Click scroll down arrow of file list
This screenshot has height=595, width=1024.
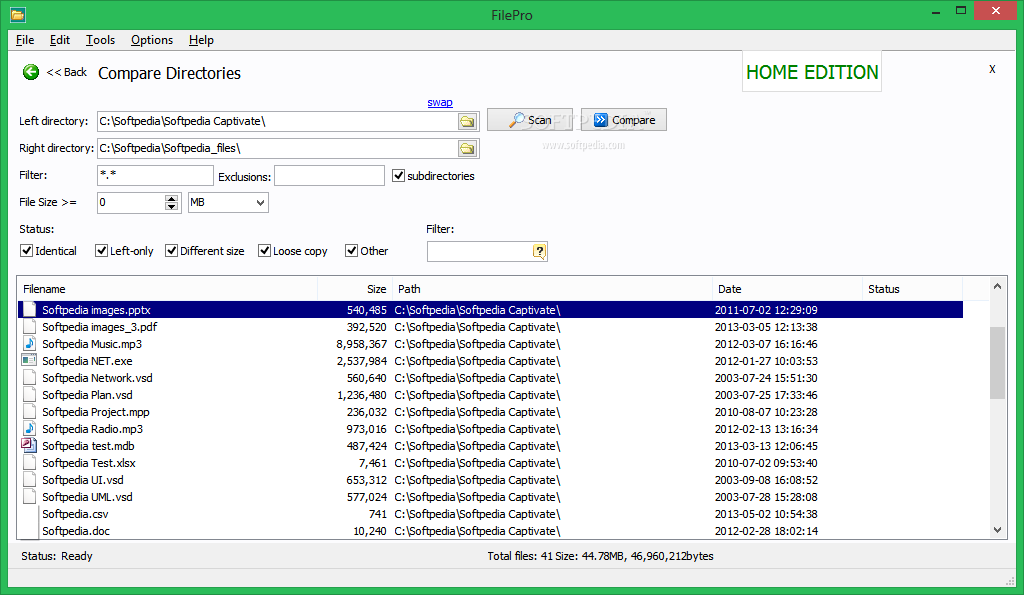[997, 530]
